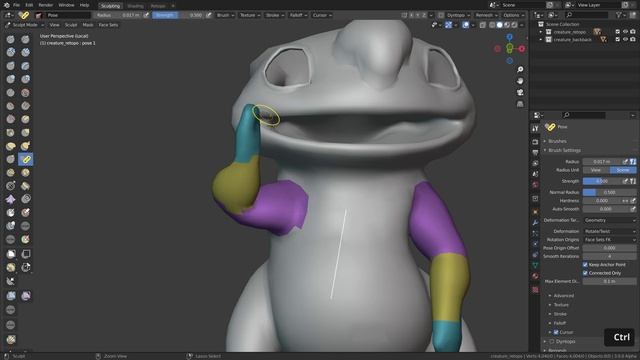This screenshot has width=640, height=360.
Task: Click the zoom magnifier viewport icon
Action: (520, 69)
